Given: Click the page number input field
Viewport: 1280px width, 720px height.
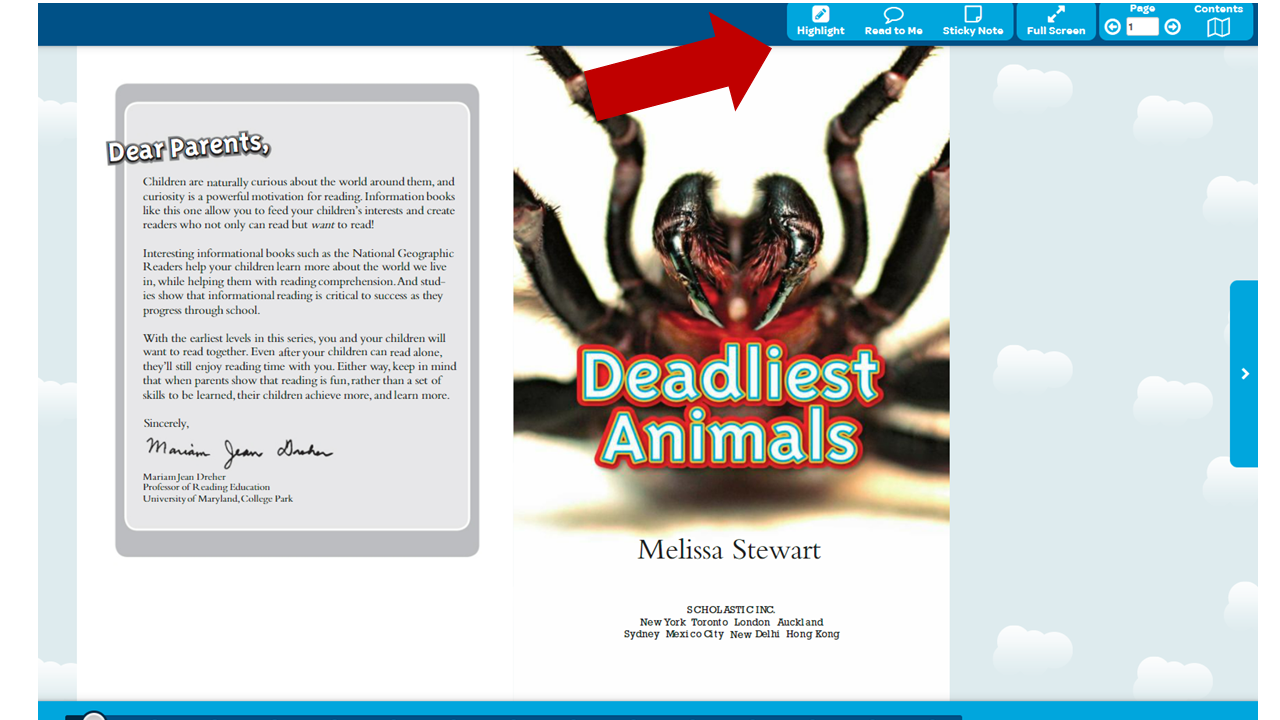Looking at the screenshot, I should pyautogui.click(x=1142, y=27).
